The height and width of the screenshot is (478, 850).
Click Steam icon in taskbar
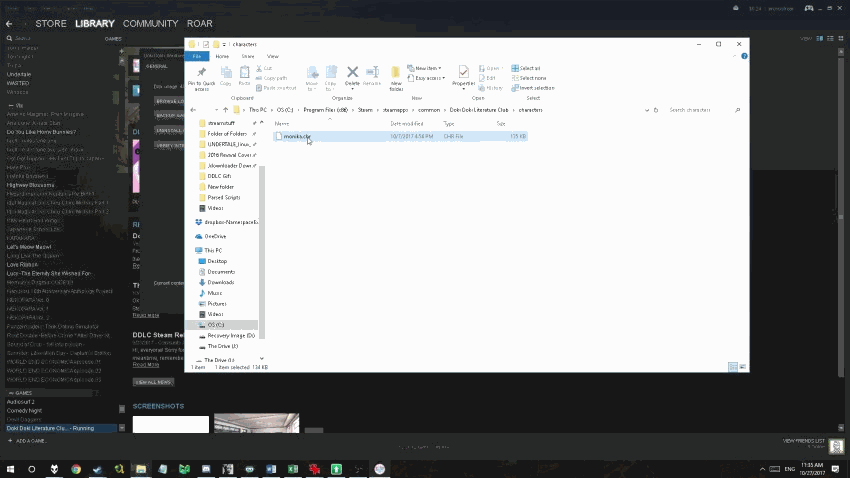pos(98,469)
